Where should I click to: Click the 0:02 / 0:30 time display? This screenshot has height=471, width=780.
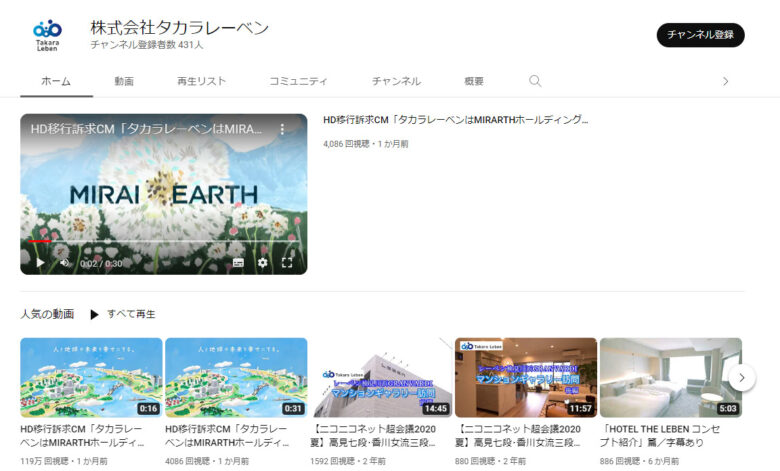pos(101,263)
